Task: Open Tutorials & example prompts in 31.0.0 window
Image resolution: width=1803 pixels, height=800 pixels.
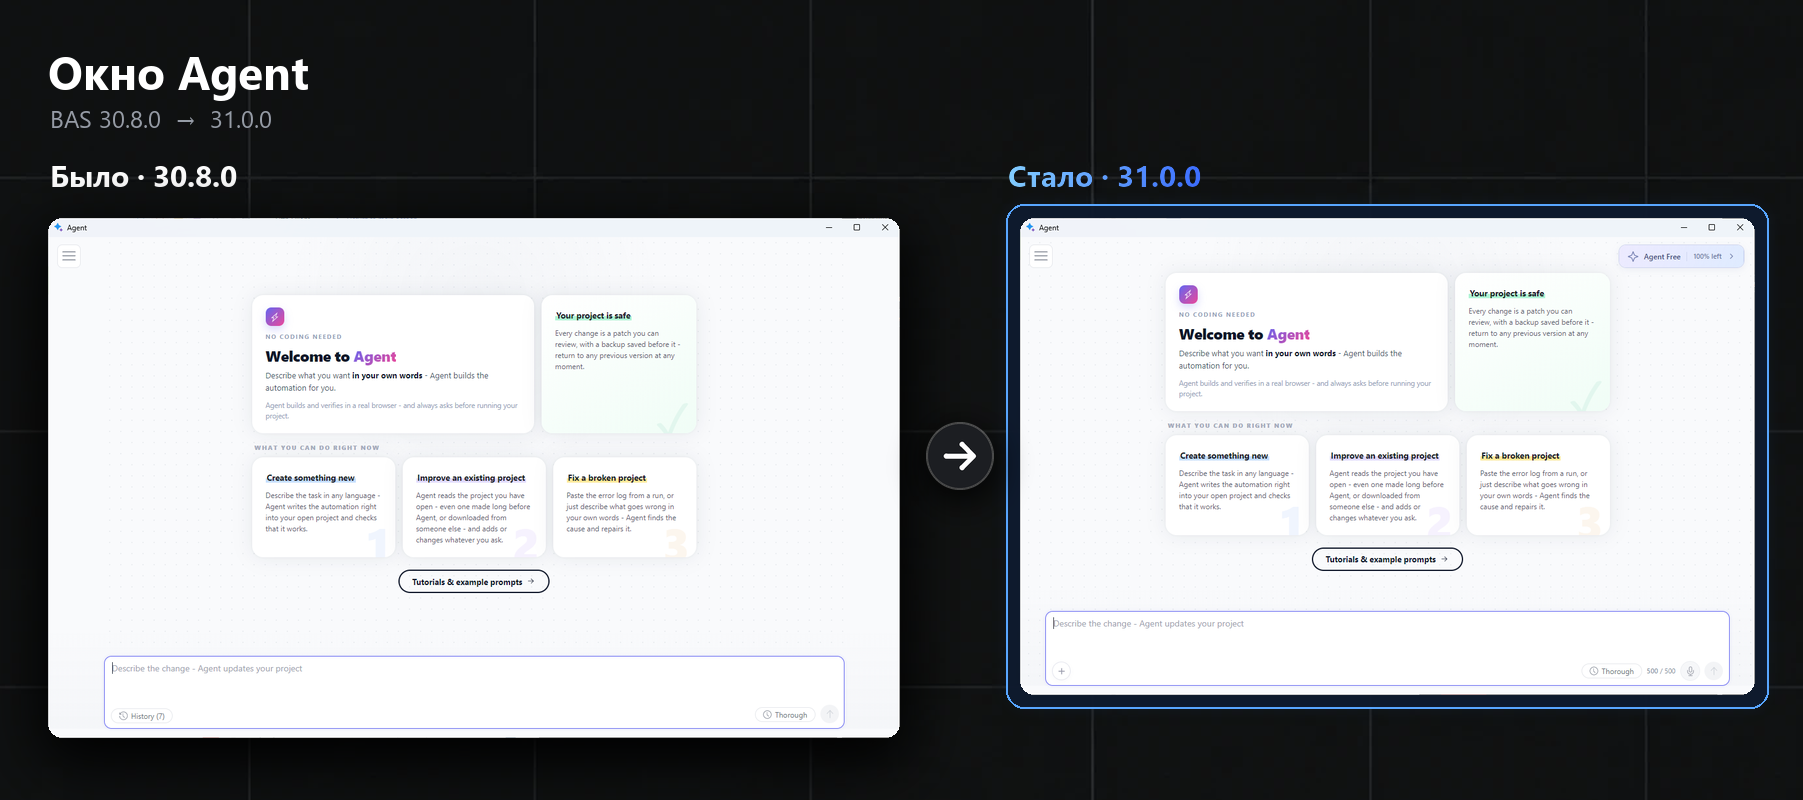Action: (x=1387, y=559)
